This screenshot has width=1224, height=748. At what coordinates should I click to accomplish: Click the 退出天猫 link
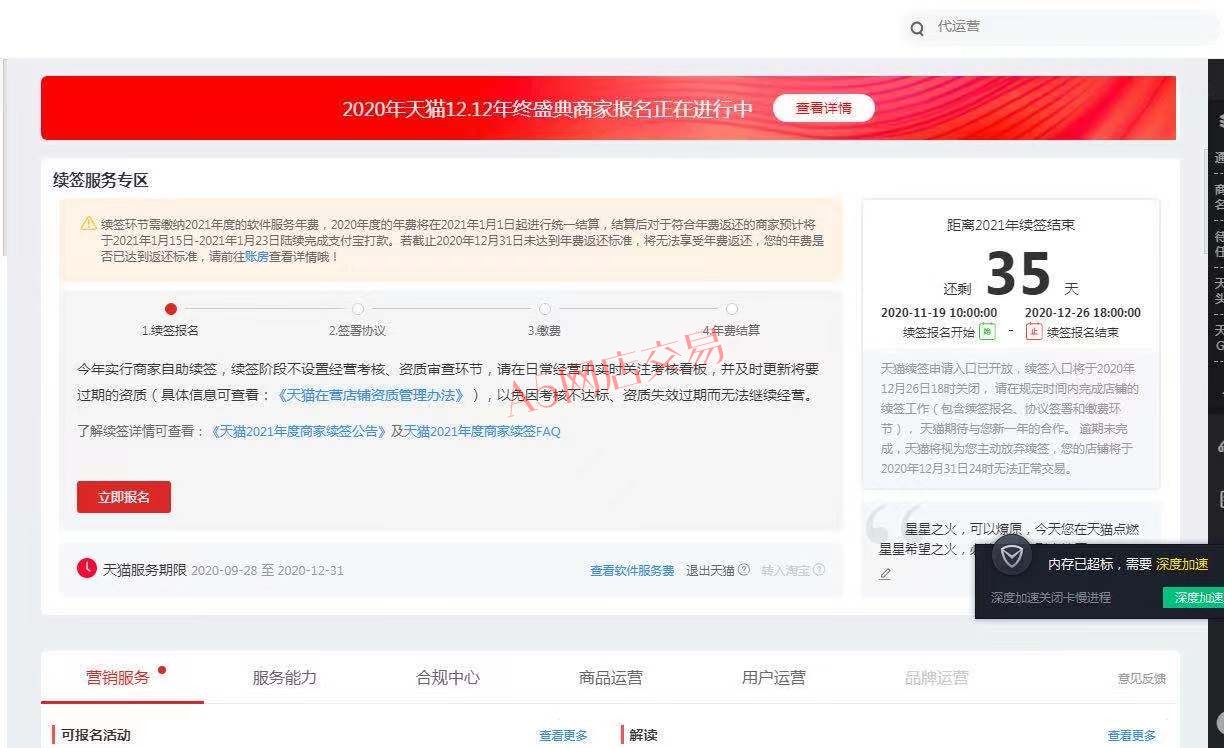(x=710, y=571)
